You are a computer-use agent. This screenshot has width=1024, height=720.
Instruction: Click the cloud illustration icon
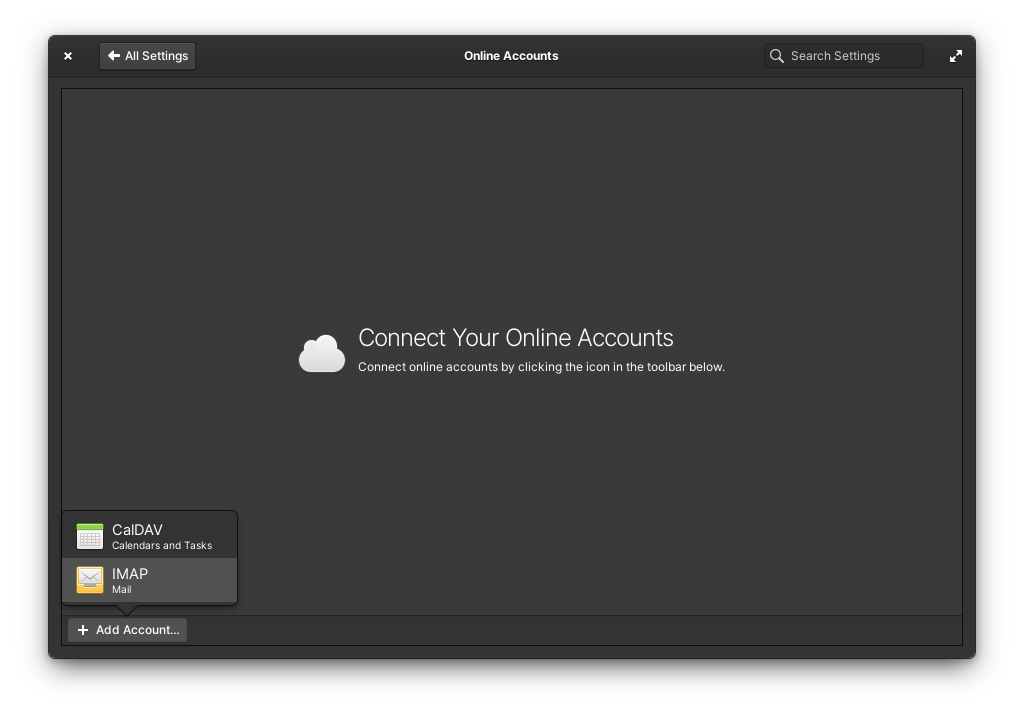coord(321,352)
